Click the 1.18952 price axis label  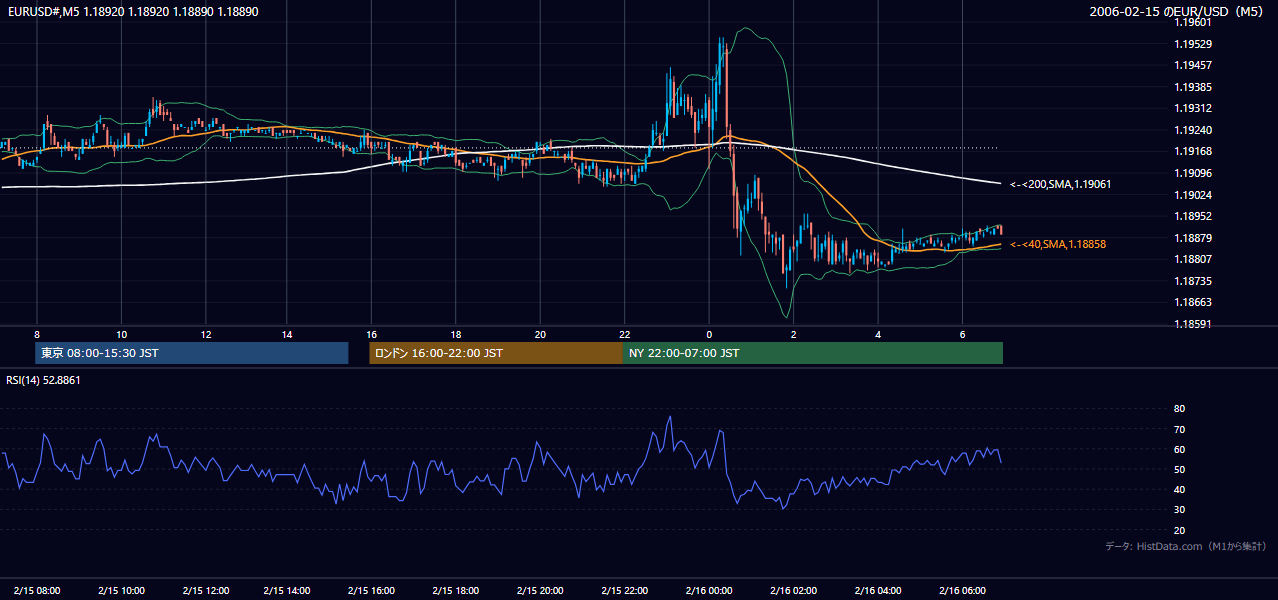1192,216
